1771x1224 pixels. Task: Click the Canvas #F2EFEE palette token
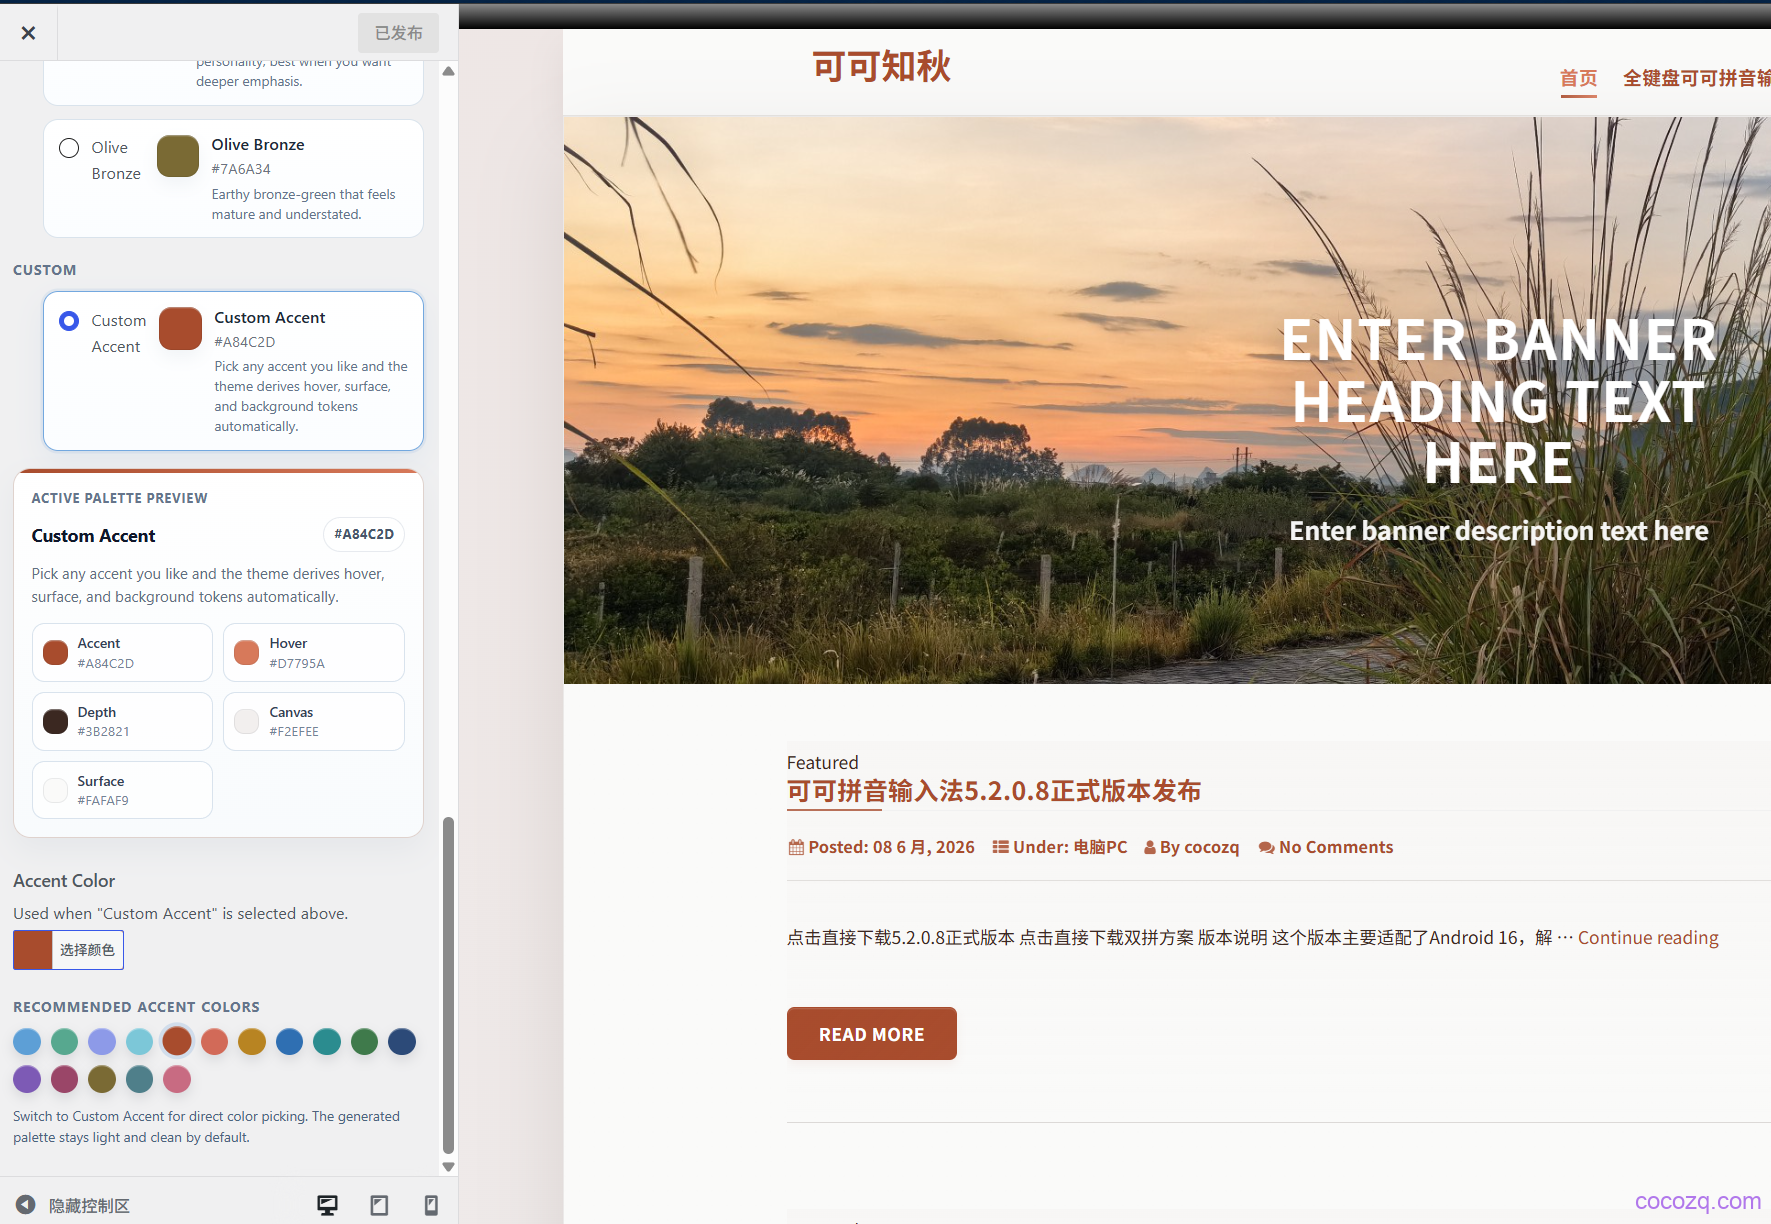click(314, 721)
